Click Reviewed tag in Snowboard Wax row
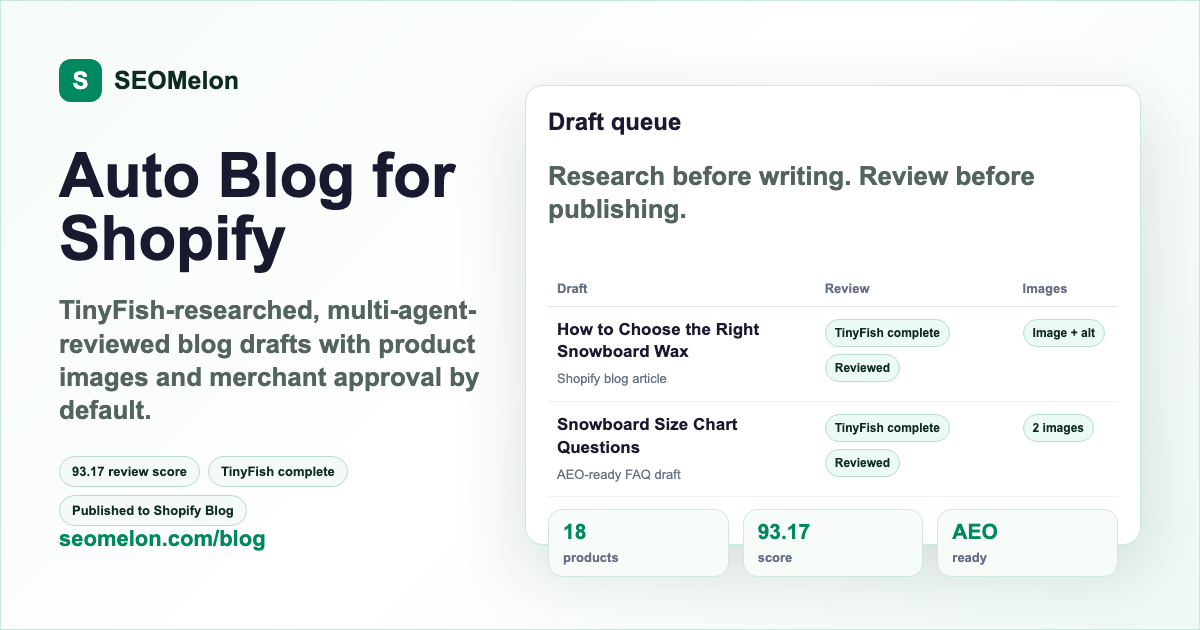The width and height of the screenshot is (1200, 630). (862, 368)
